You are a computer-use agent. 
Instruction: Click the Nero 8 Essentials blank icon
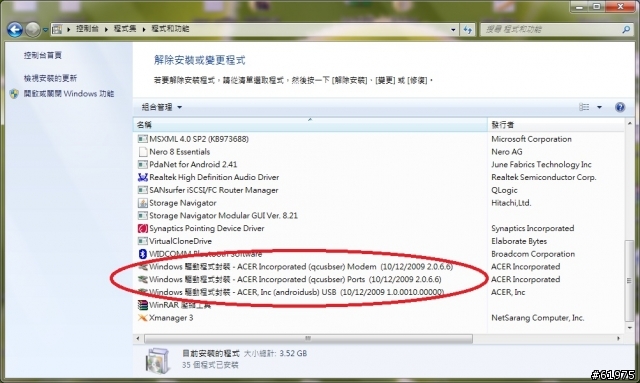tap(142, 152)
